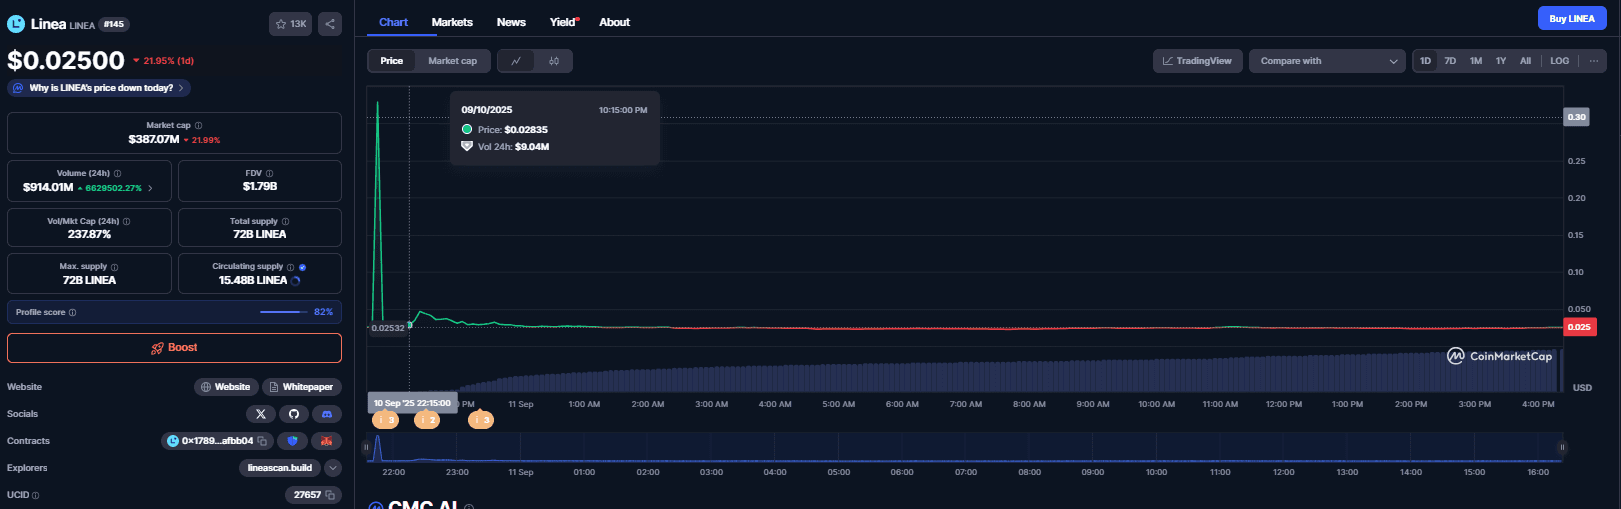Copy the UCID 27657
Viewport: 1621px width, 509px height.
click(x=330, y=495)
